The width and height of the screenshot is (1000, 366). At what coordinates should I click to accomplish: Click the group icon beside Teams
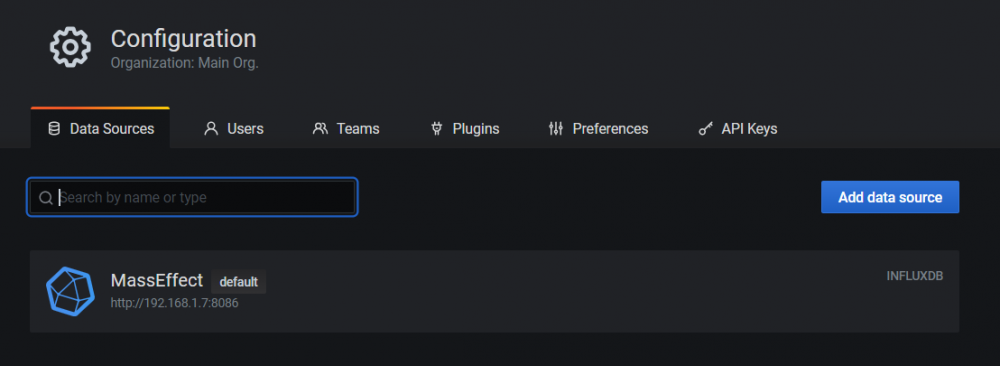pos(320,129)
